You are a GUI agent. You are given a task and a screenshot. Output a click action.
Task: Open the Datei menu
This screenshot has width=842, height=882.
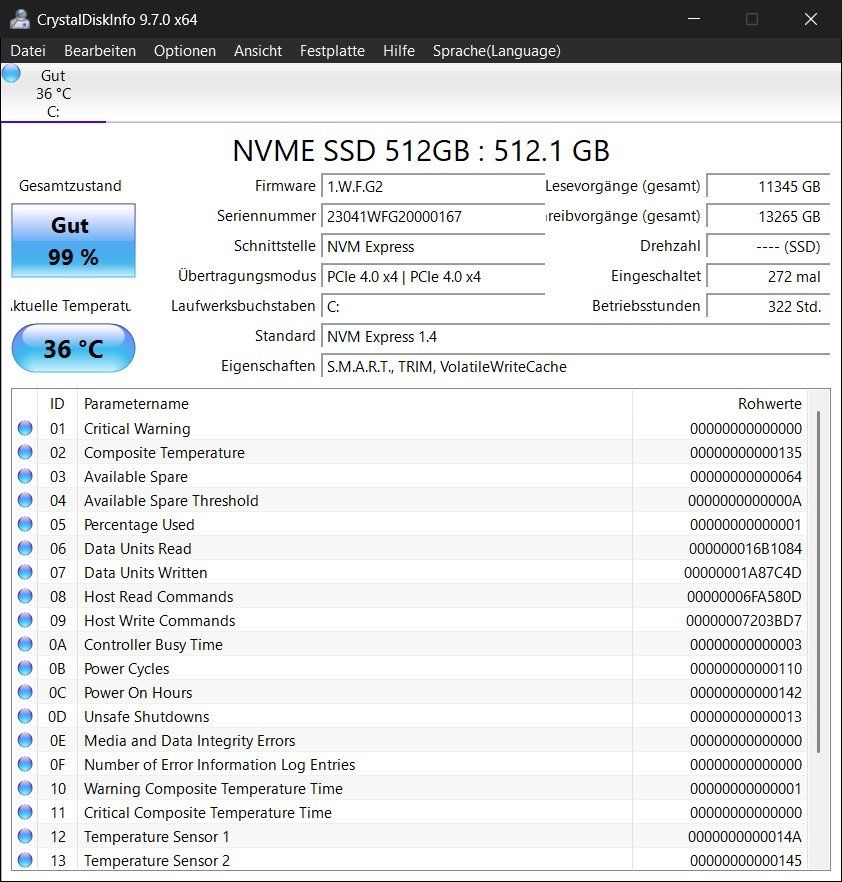[x=28, y=51]
